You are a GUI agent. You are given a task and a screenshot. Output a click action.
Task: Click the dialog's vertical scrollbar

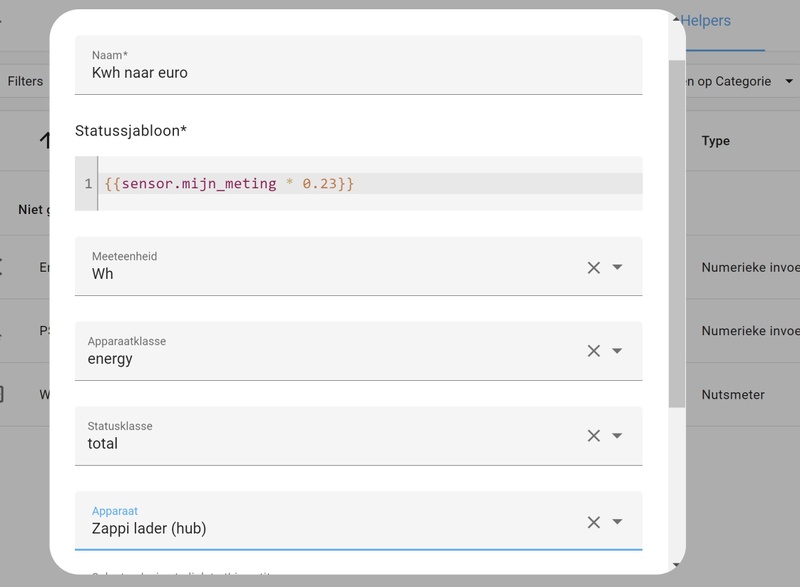click(677, 230)
